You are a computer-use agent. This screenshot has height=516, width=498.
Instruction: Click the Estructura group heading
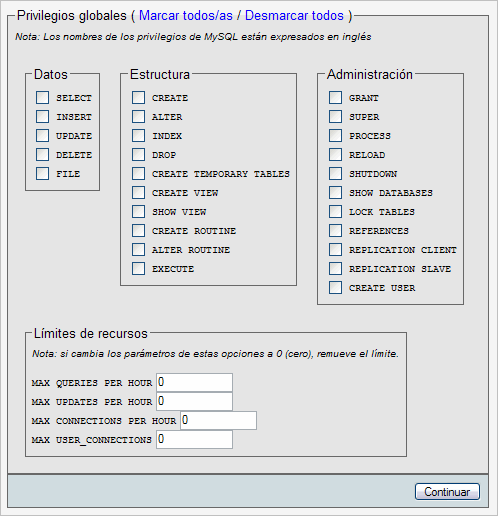pos(160,74)
